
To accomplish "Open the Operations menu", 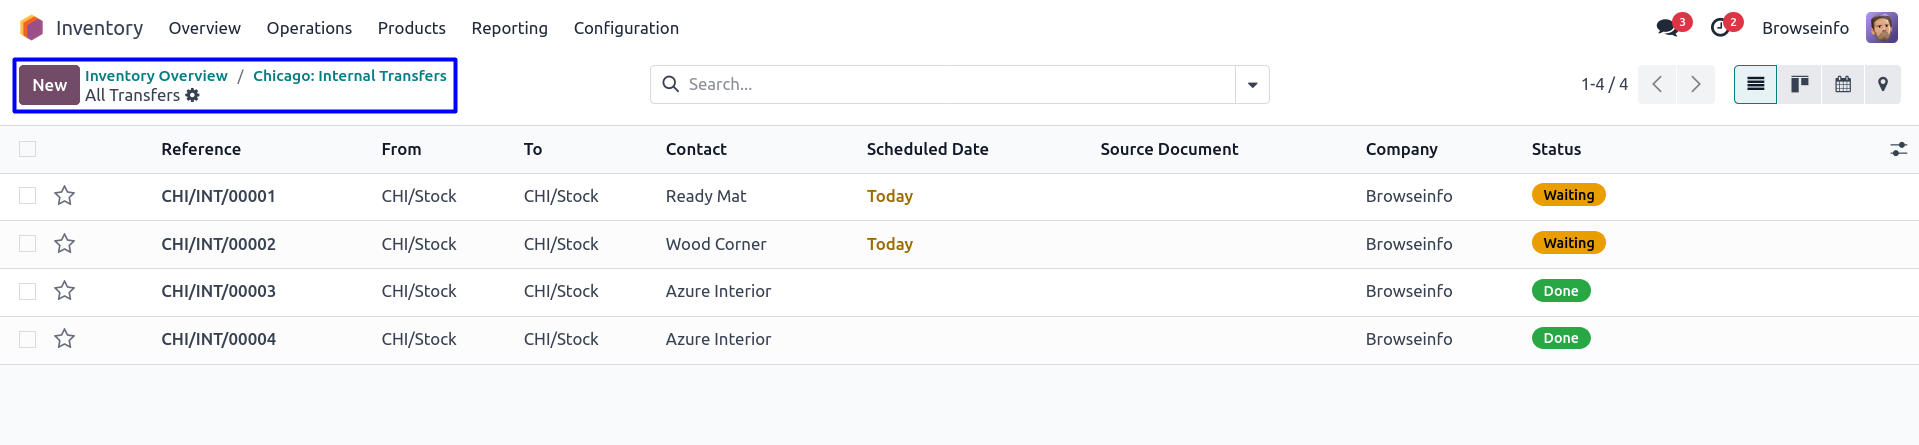I will pyautogui.click(x=309, y=28).
